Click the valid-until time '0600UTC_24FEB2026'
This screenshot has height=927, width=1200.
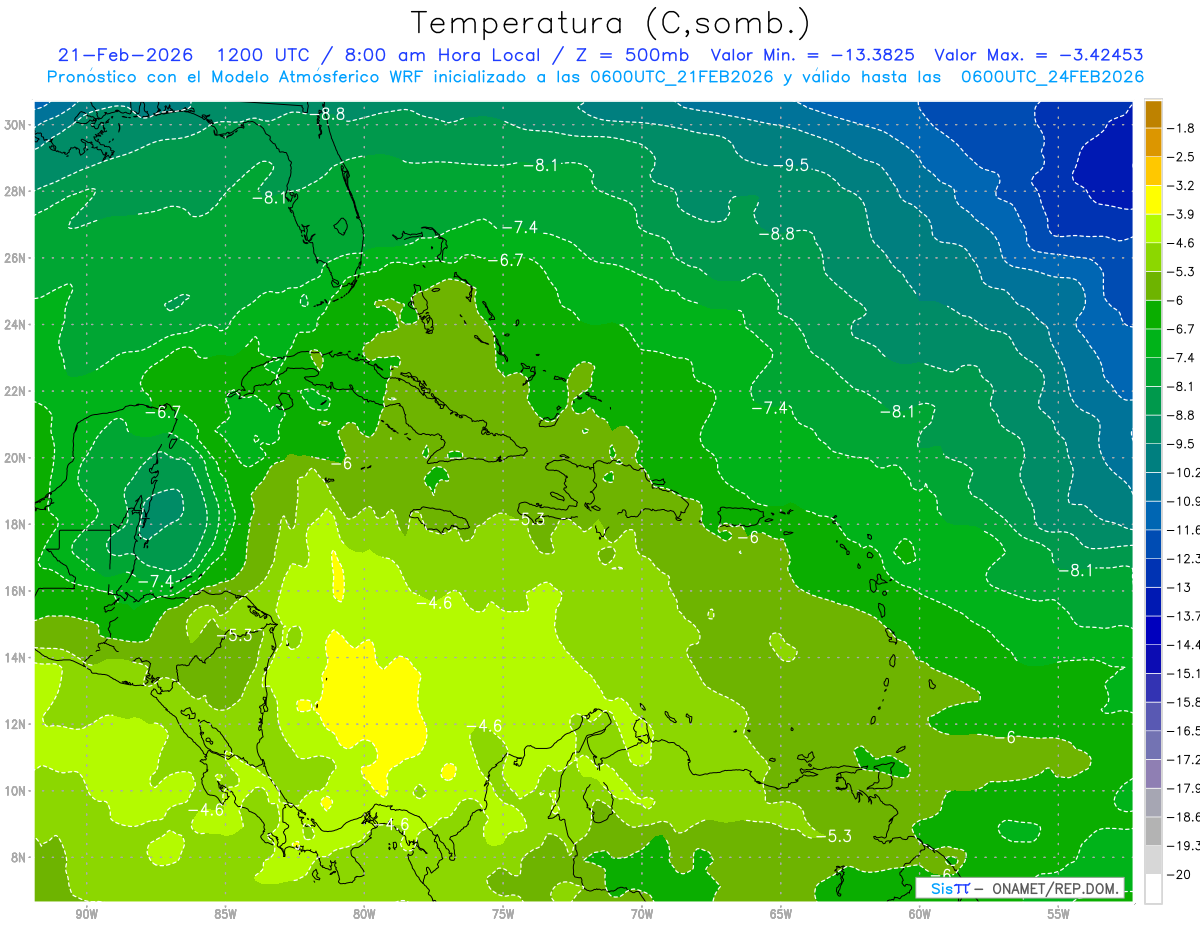click(x=1052, y=77)
